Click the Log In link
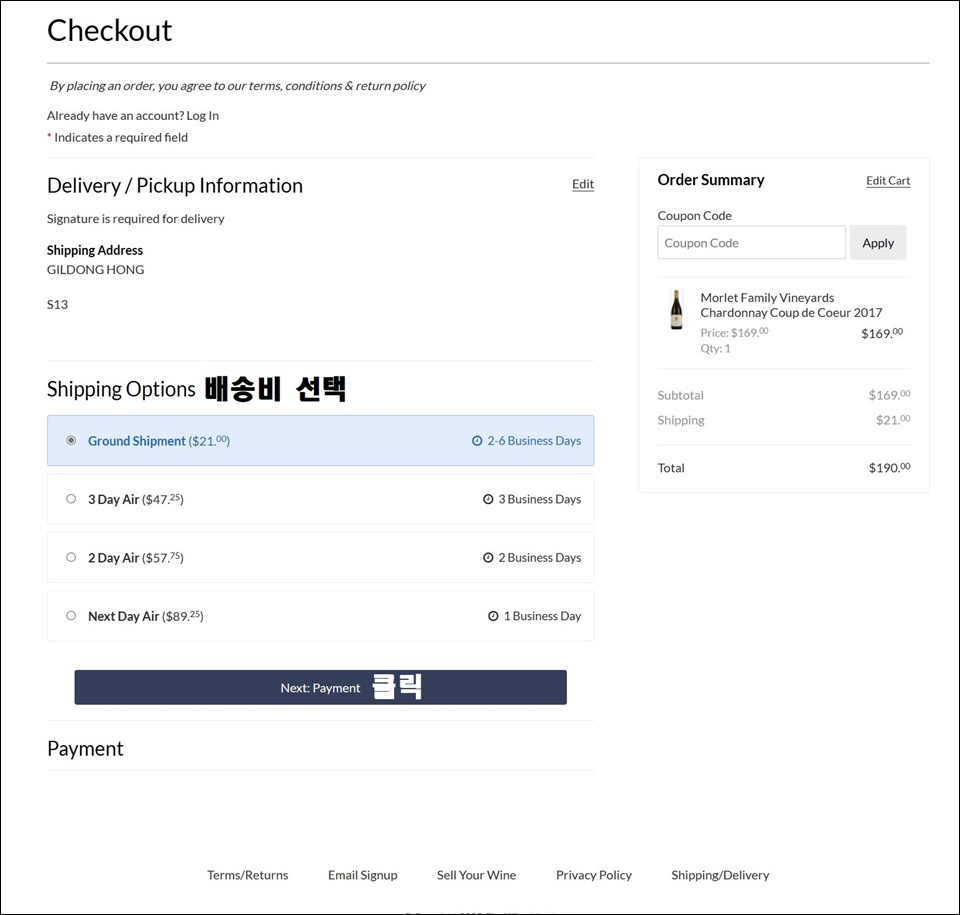The width and height of the screenshot is (960, 915). pyautogui.click(x=203, y=116)
